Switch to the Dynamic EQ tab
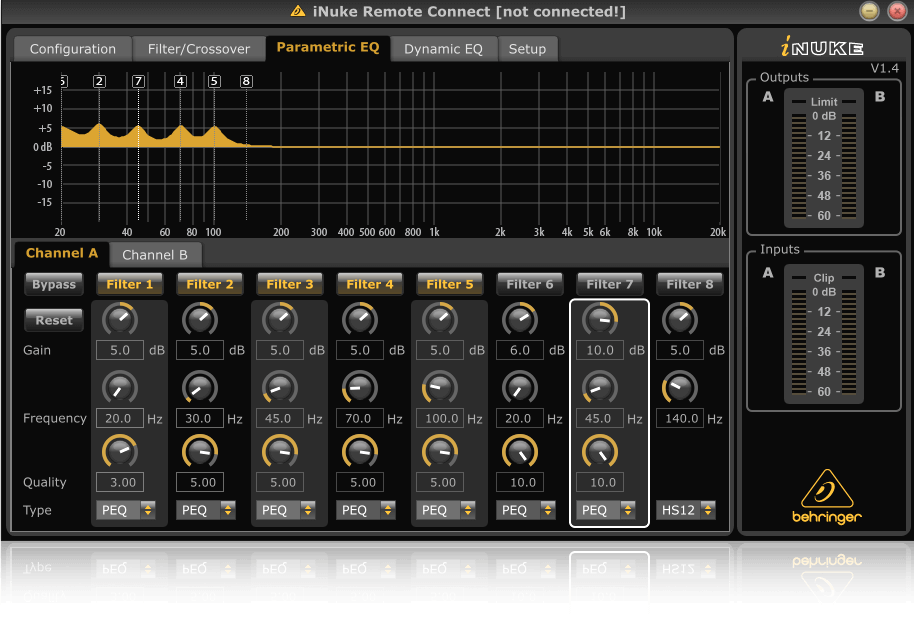914x621 pixels. coord(443,49)
